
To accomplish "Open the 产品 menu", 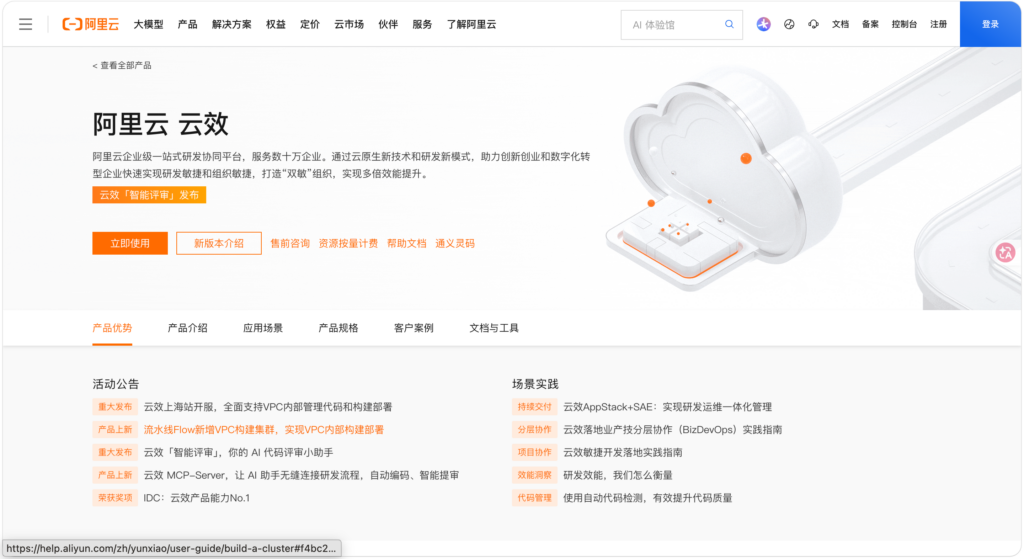I will [x=187, y=24].
